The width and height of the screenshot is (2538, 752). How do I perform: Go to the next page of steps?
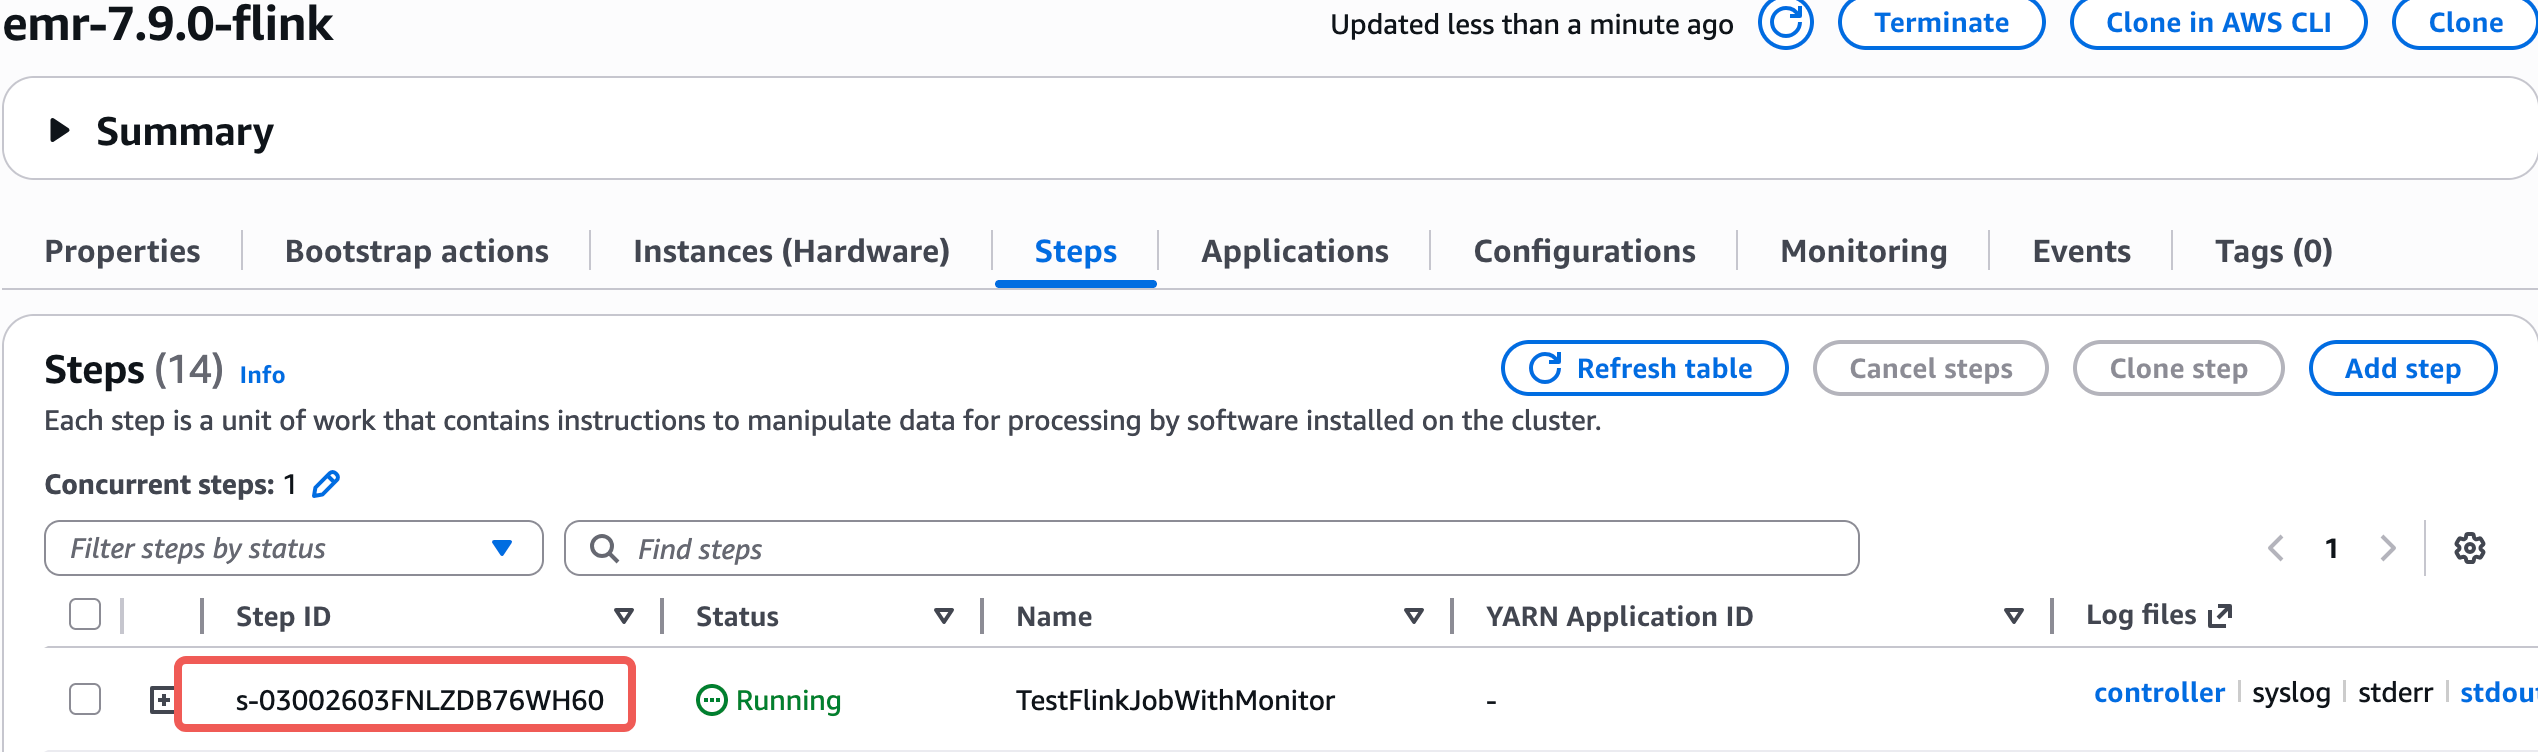coord(2388,548)
